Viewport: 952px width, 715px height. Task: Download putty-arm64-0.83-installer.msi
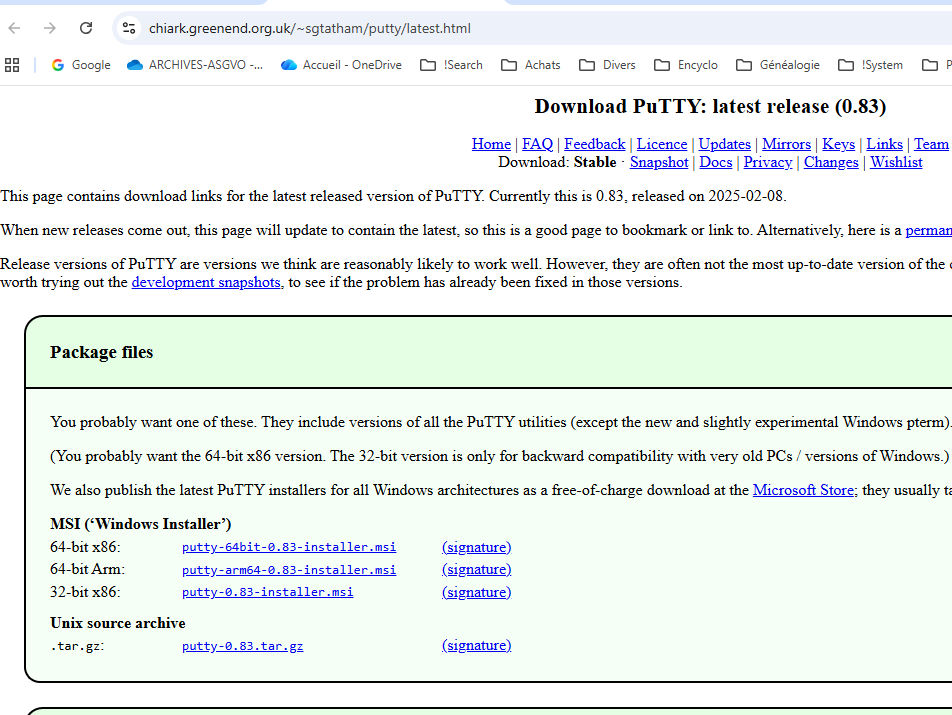pos(289,569)
